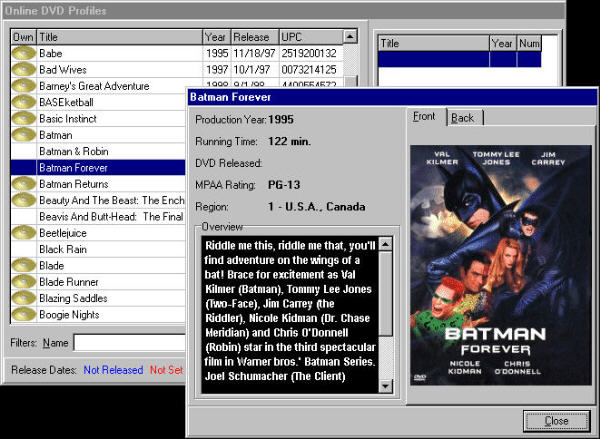
Task: Select the Batman Forever row in the list
Action: (98, 168)
